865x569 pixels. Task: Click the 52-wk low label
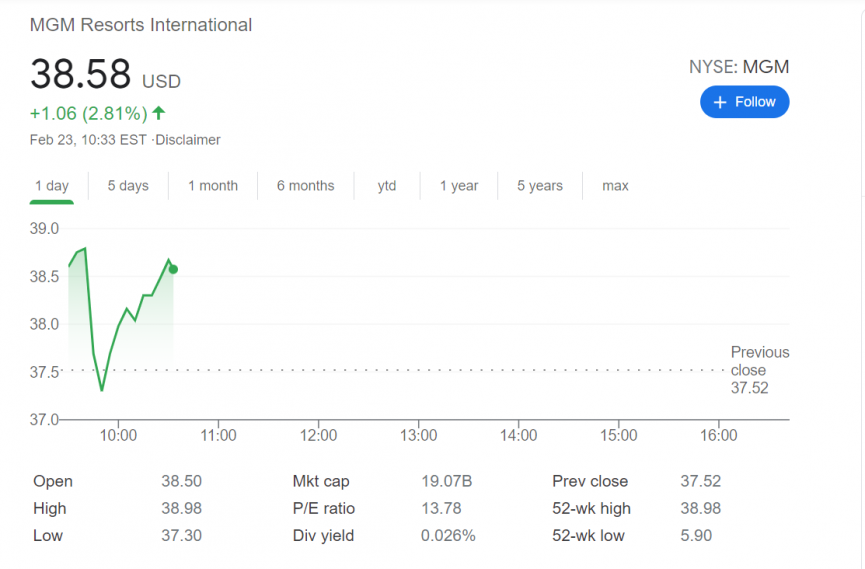(x=588, y=535)
